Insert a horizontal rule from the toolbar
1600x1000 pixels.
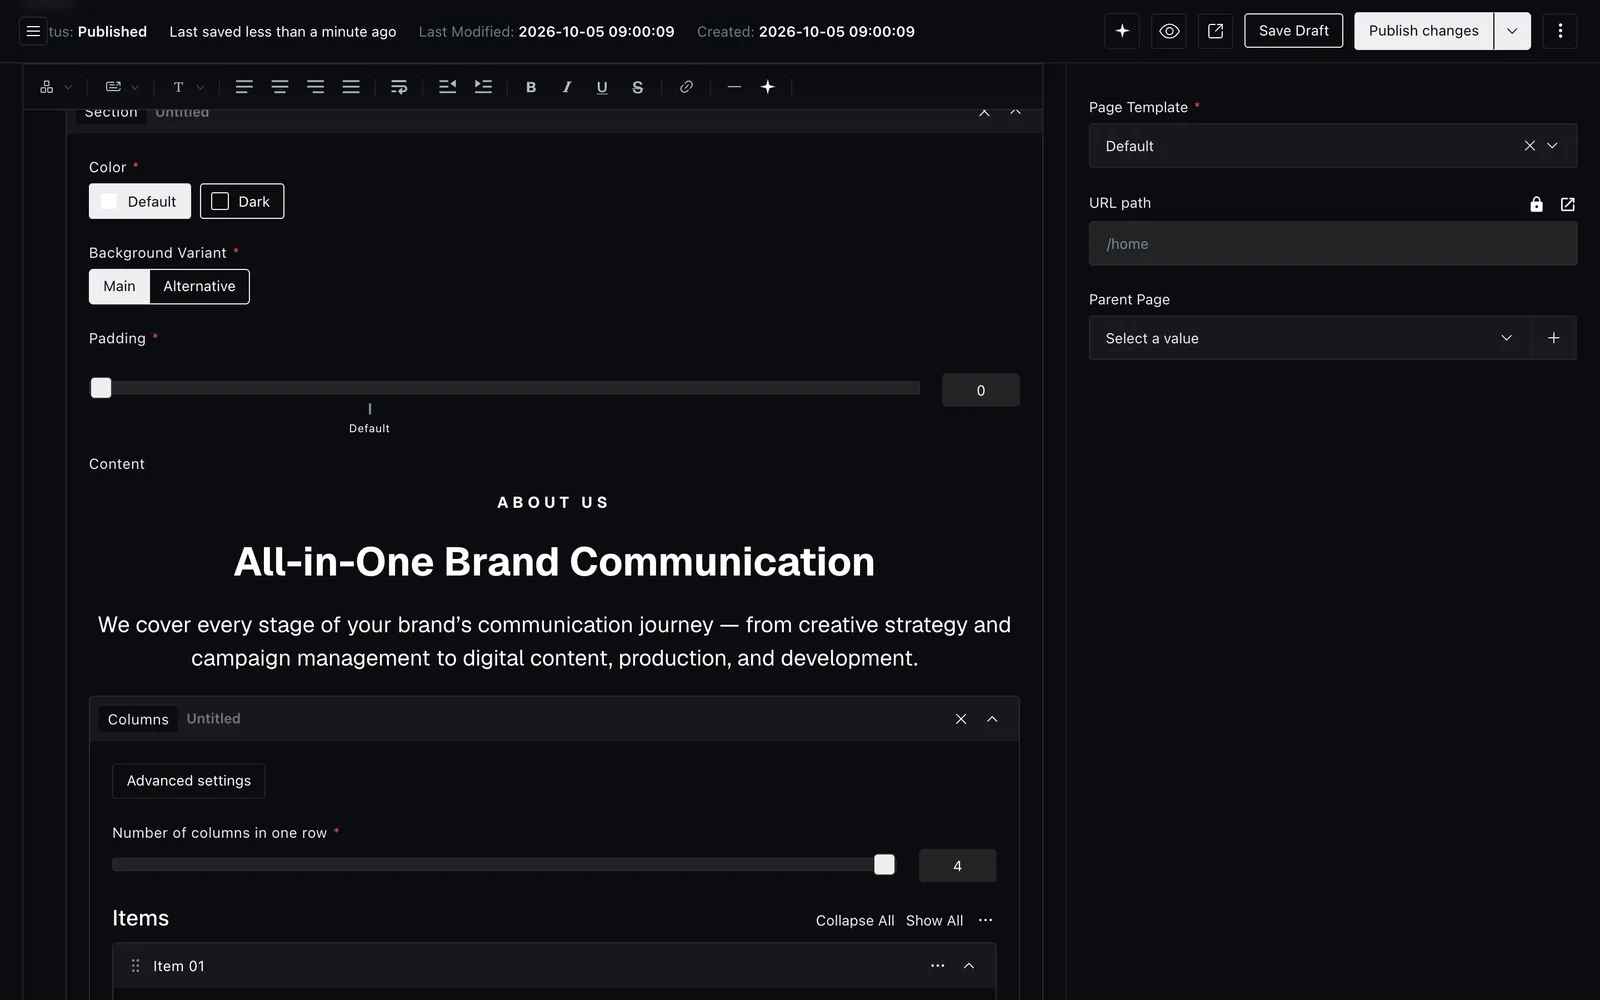point(734,87)
